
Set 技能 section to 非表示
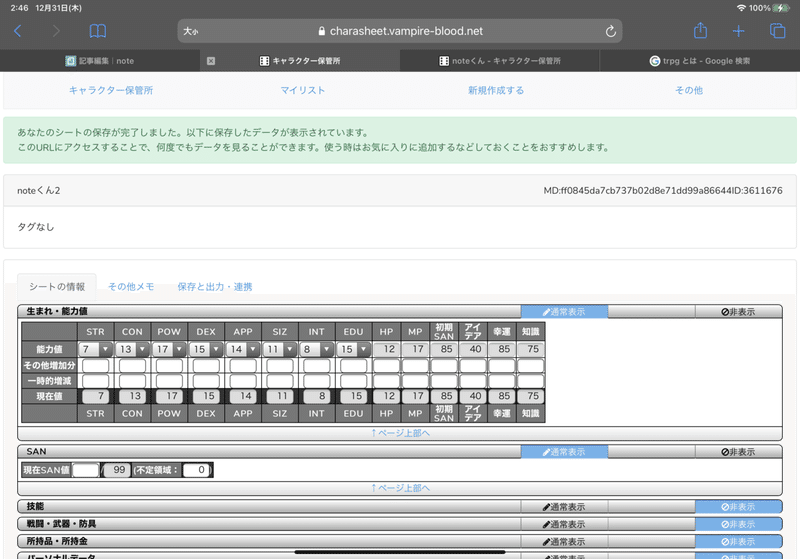pos(738,507)
